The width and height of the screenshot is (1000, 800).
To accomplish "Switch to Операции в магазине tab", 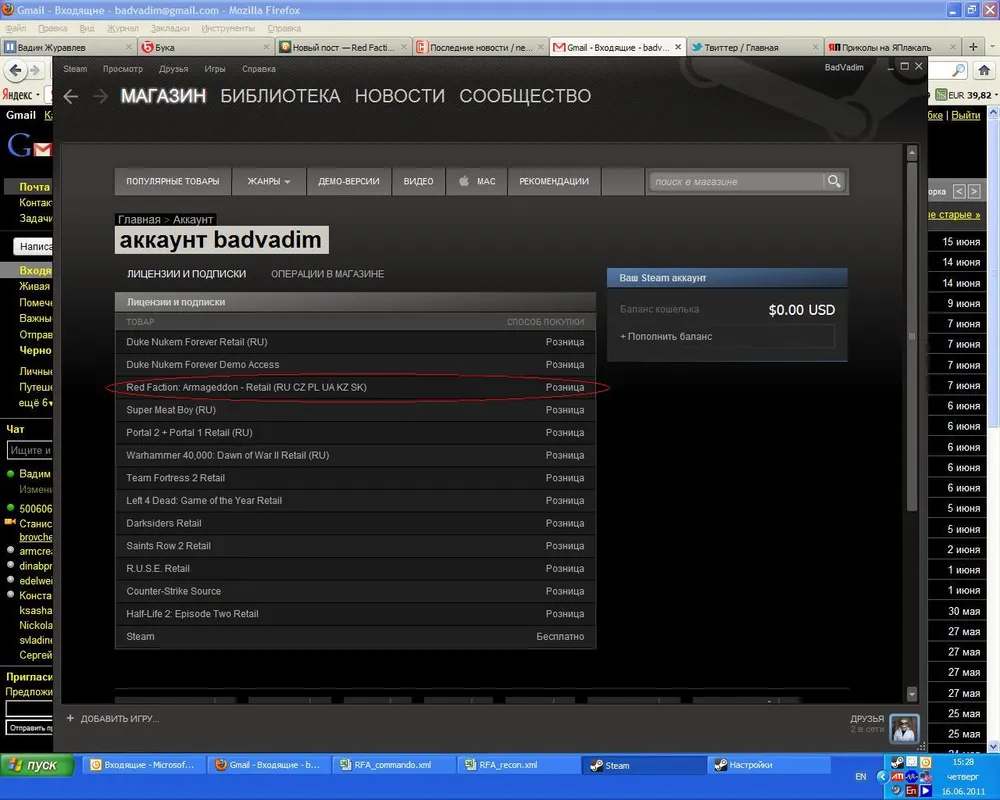I will click(x=327, y=274).
